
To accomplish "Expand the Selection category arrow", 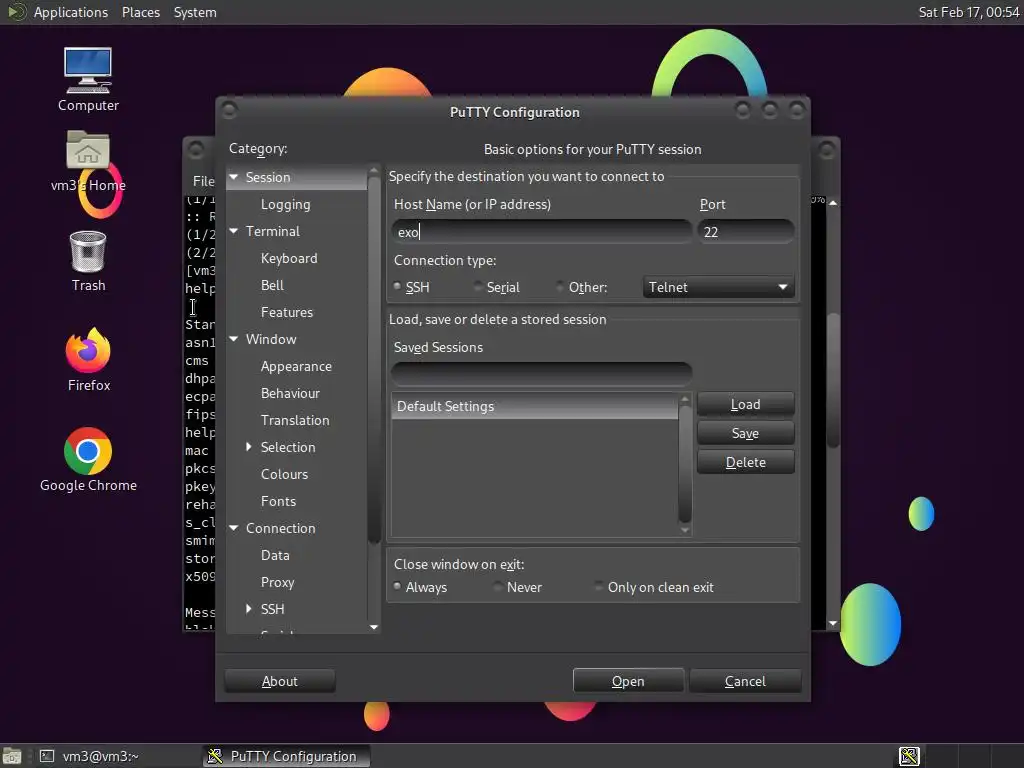I will point(249,447).
